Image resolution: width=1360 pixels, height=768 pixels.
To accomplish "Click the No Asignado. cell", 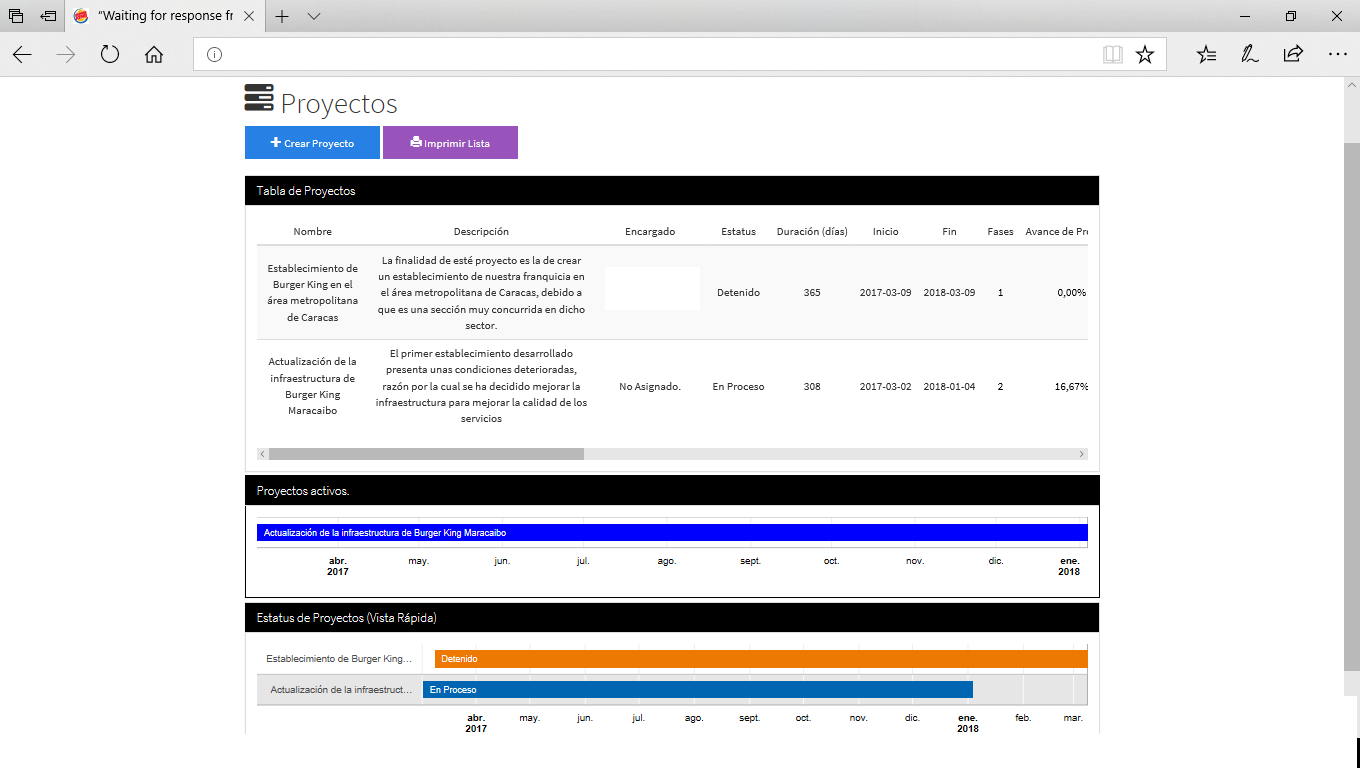I will coord(650,386).
